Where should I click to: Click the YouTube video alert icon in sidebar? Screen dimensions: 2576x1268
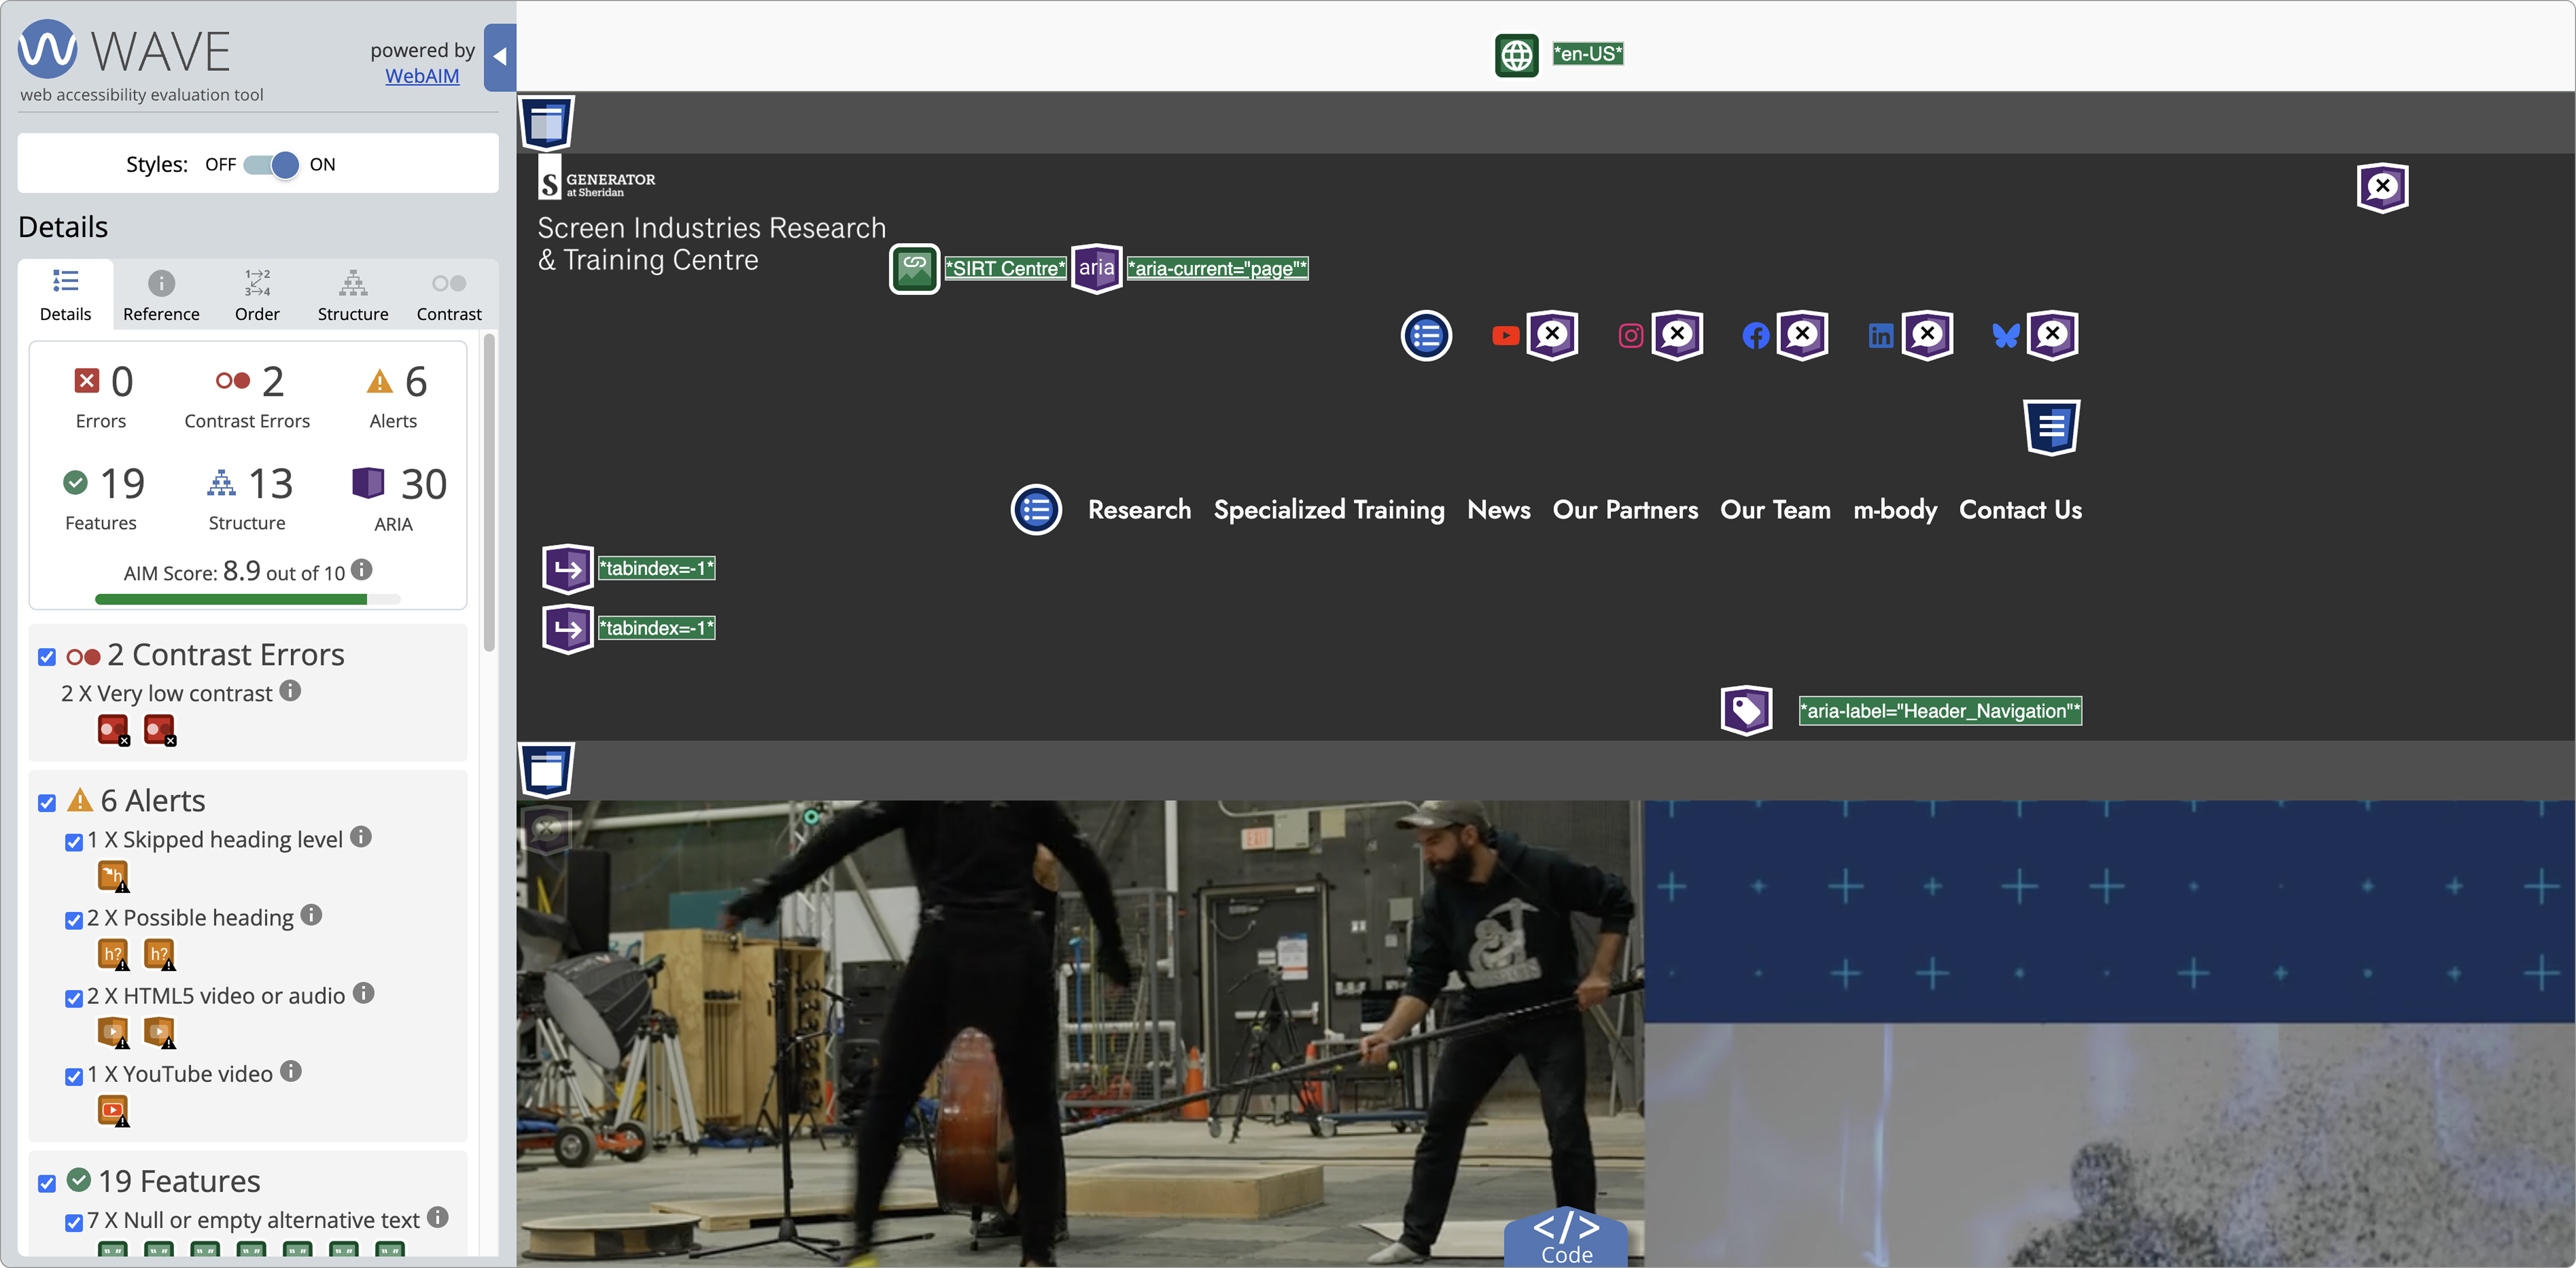click(x=113, y=1110)
